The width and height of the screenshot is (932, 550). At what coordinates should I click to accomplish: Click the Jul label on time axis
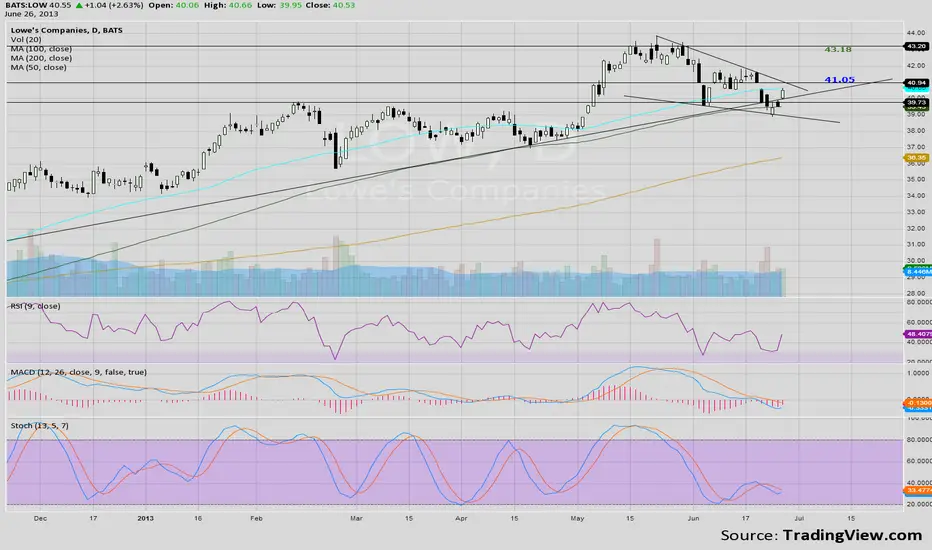pyautogui.click(x=799, y=518)
